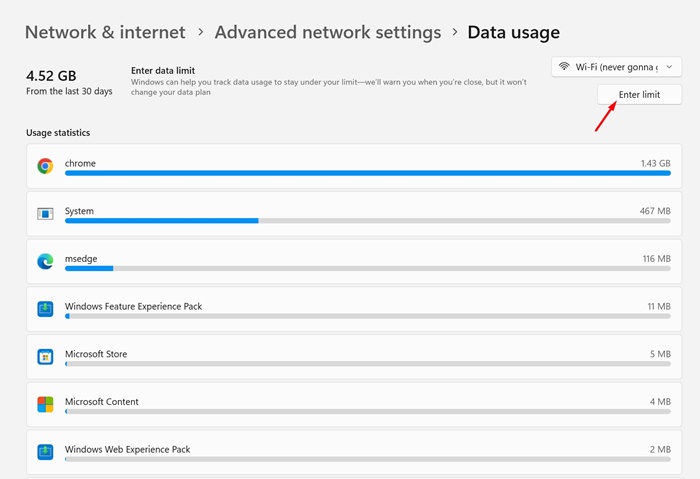Screen dimensions: 700x479
Task: Click the Microsoft Content icon
Action: pyautogui.click(x=45, y=404)
